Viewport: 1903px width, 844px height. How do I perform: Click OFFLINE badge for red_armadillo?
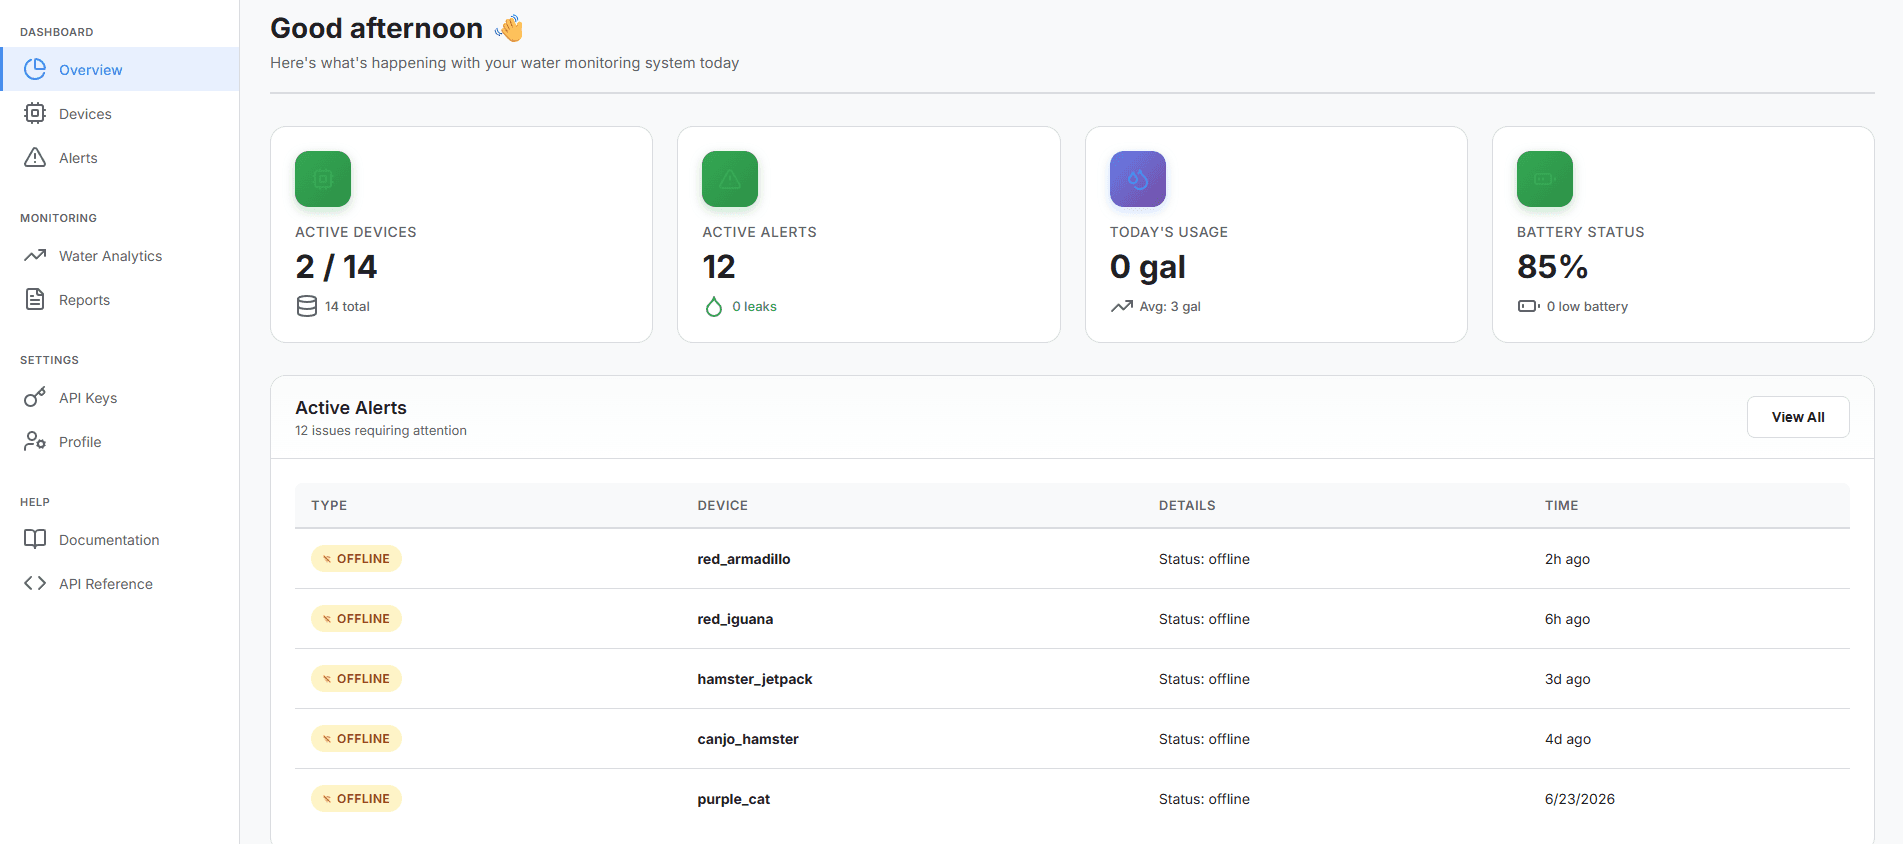356,558
